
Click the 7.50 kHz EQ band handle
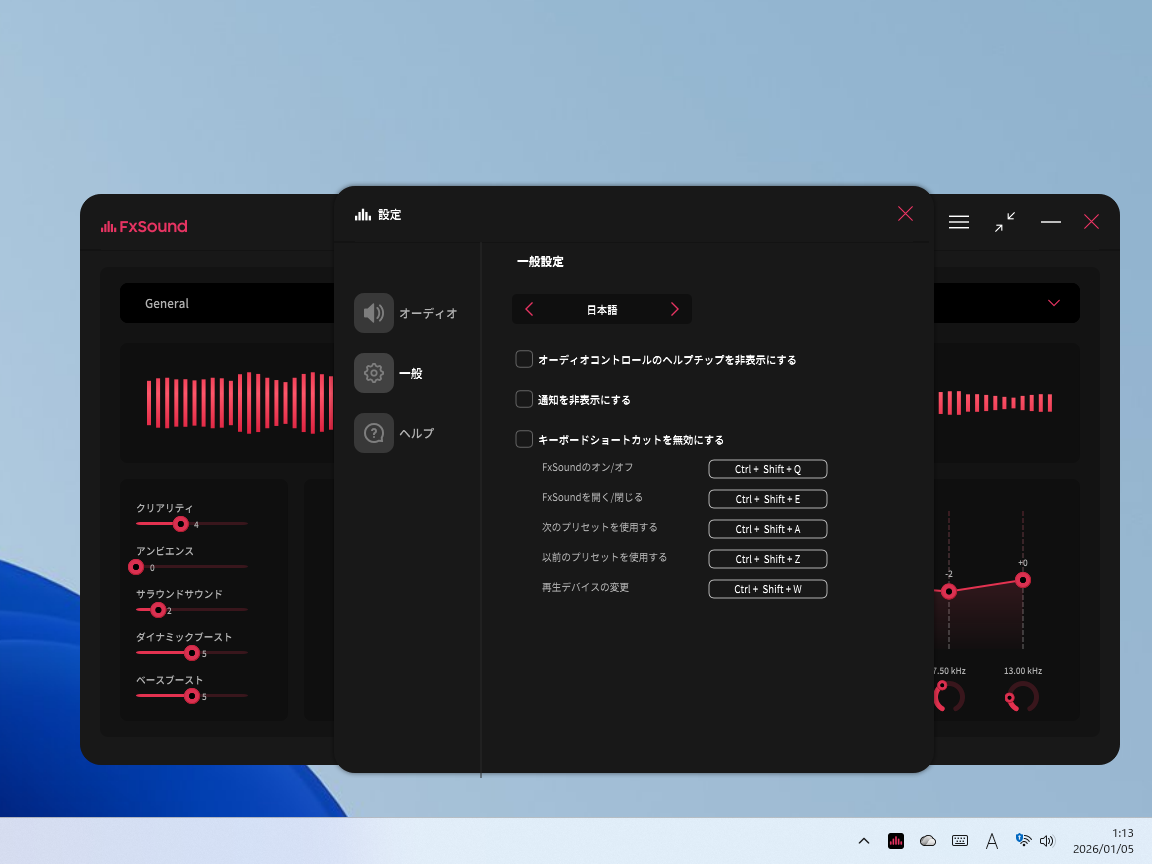coord(949,591)
